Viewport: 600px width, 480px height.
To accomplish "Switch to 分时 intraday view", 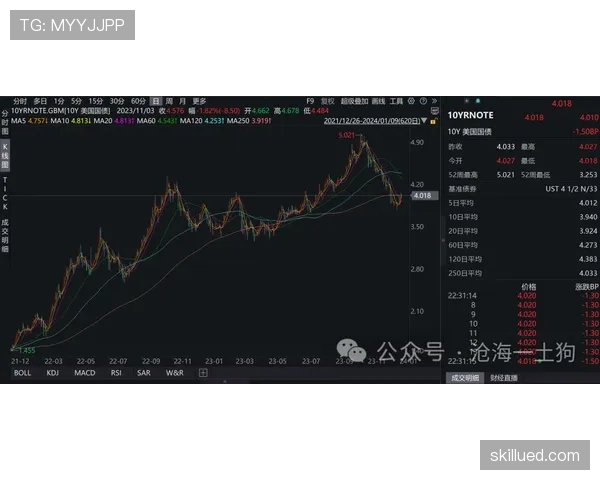I will pos(20,101).
